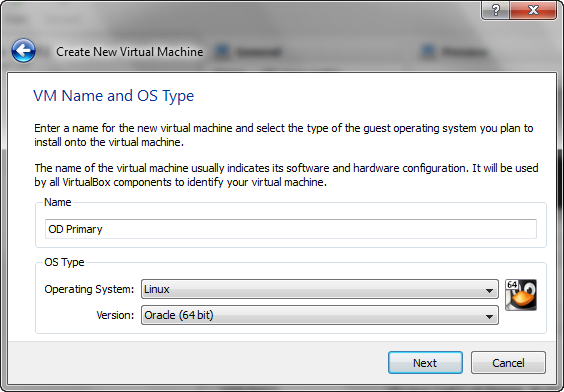Screen dimensions: 564x392
Task: Proceed by clicking the Next button
Action: (x=425, y=363)
